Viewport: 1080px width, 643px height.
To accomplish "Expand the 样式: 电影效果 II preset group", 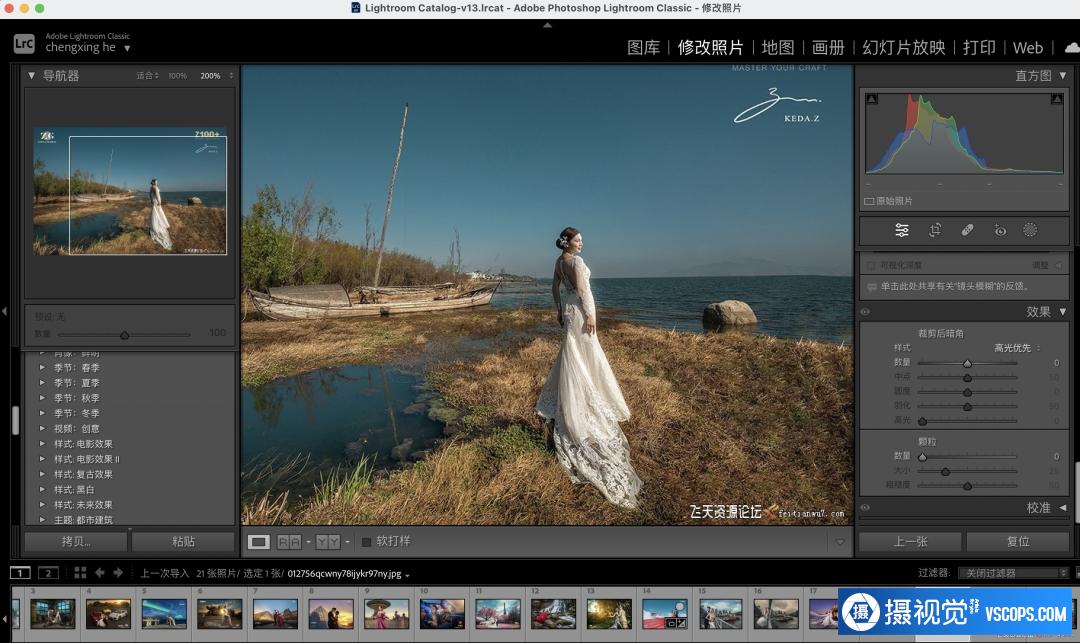I will tap(42, 459).
